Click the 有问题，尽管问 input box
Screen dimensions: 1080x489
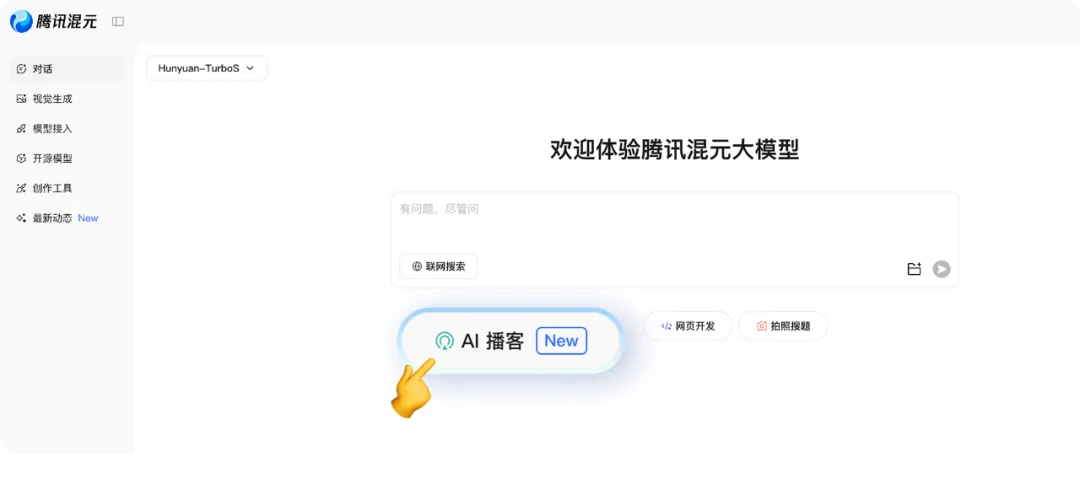(675, 222)
